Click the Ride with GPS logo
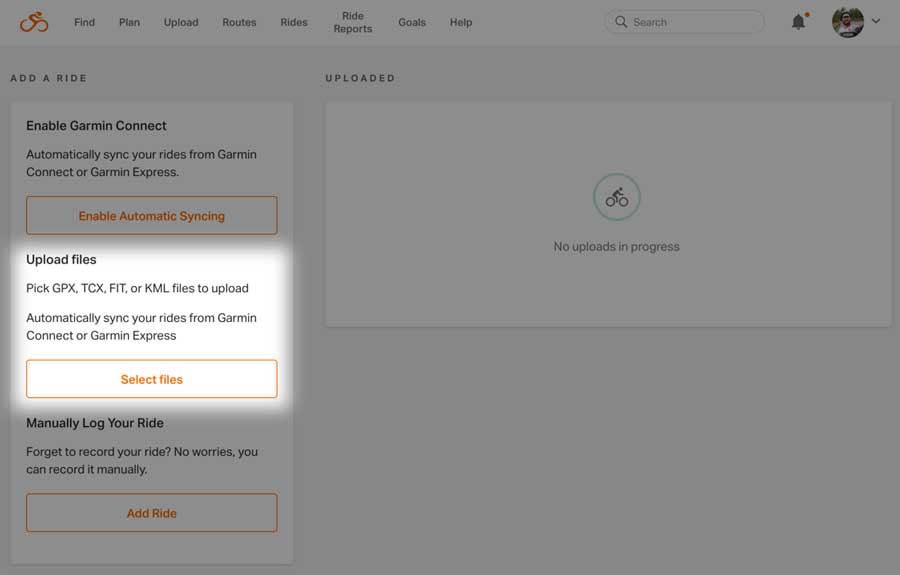 click(x=34, y=22)
